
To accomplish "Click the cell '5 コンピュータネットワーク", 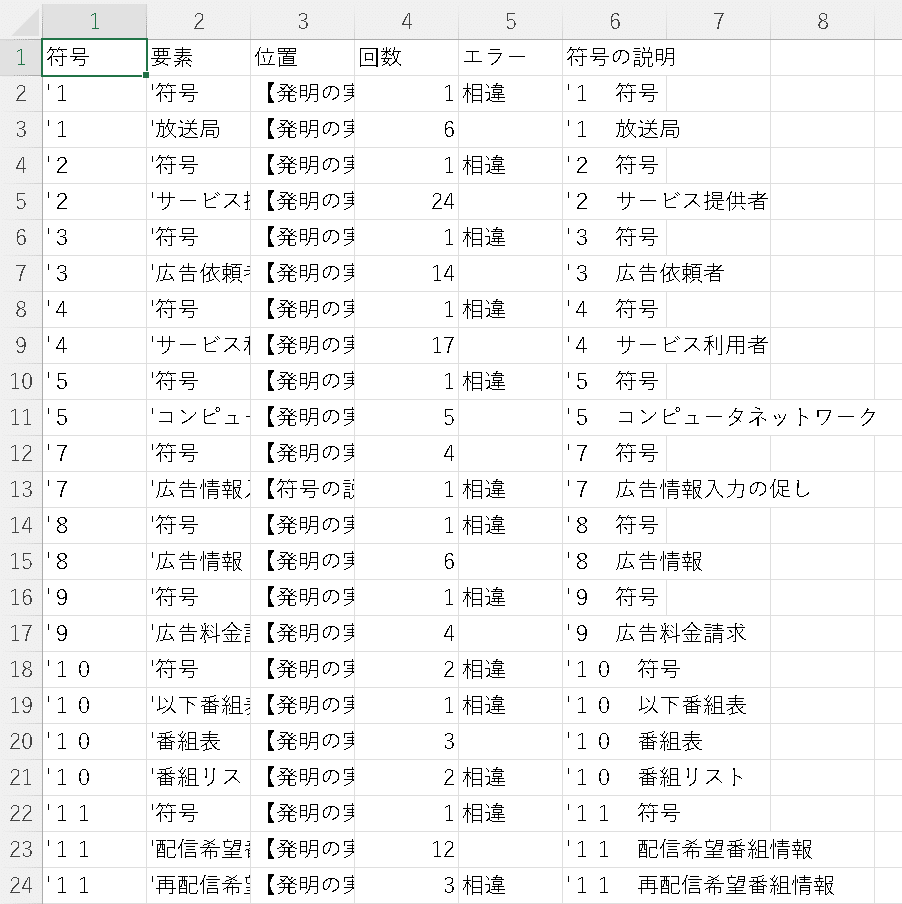I will 720,417.
